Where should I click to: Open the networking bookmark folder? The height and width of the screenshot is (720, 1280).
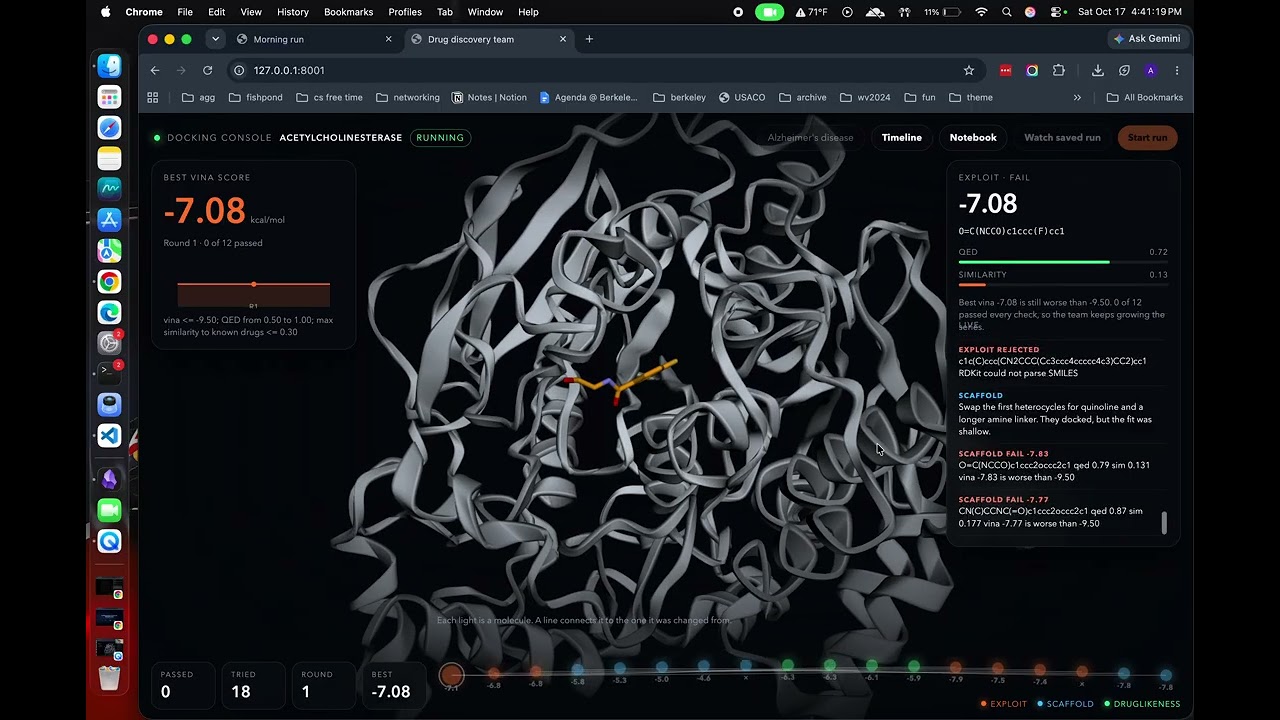coord(408,97)
